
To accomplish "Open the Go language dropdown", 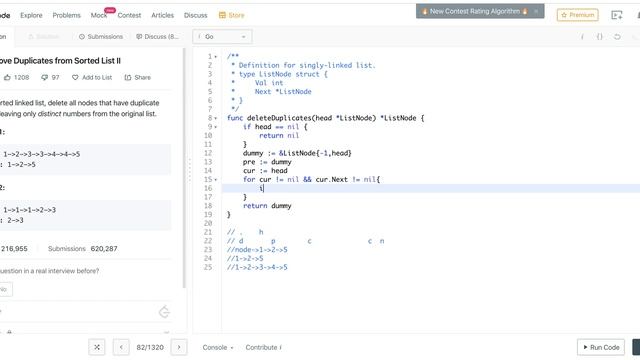I will 222,37.
